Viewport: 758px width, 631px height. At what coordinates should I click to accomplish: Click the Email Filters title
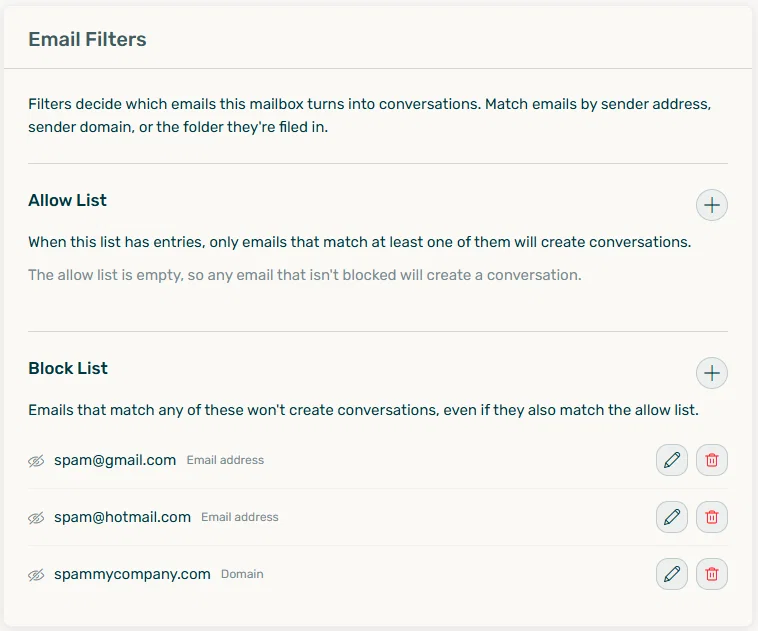pos(87,39)
